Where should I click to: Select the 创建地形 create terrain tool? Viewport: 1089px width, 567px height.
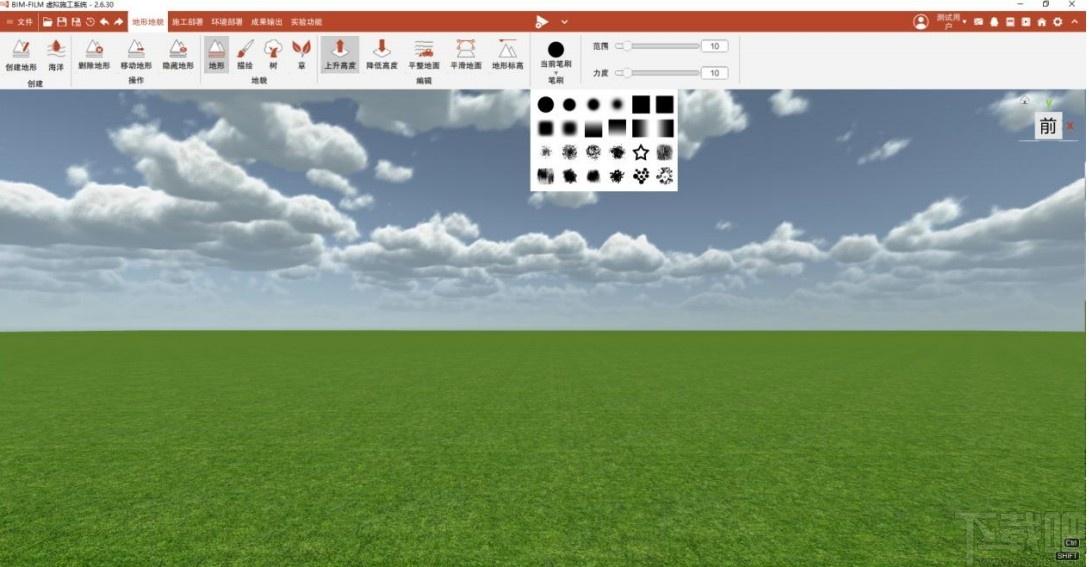coord(21,55)
